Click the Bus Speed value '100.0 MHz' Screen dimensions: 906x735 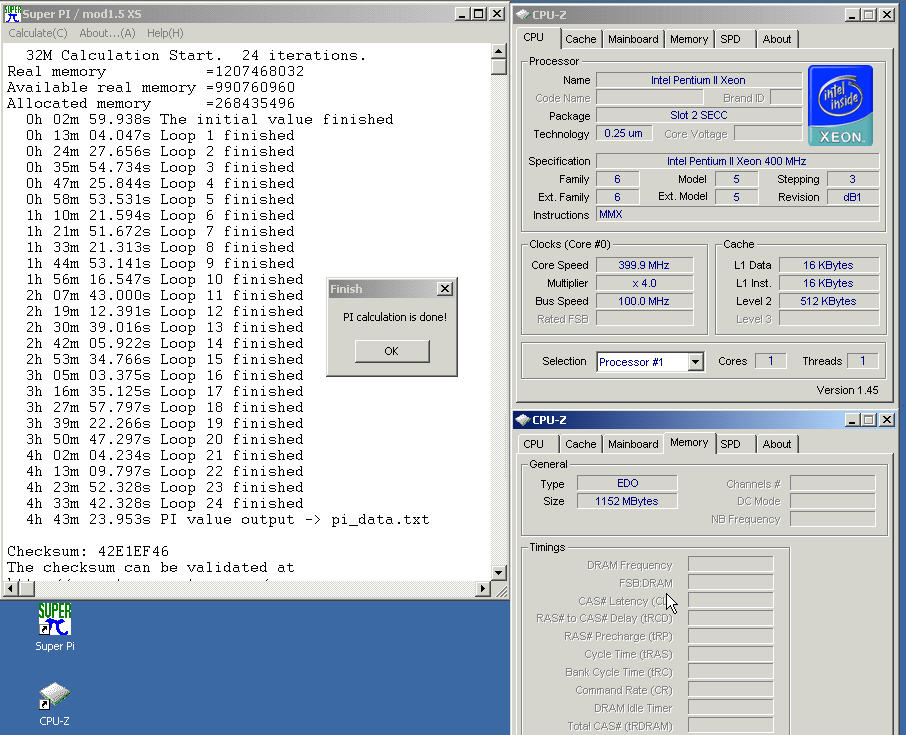pos(644,301)
